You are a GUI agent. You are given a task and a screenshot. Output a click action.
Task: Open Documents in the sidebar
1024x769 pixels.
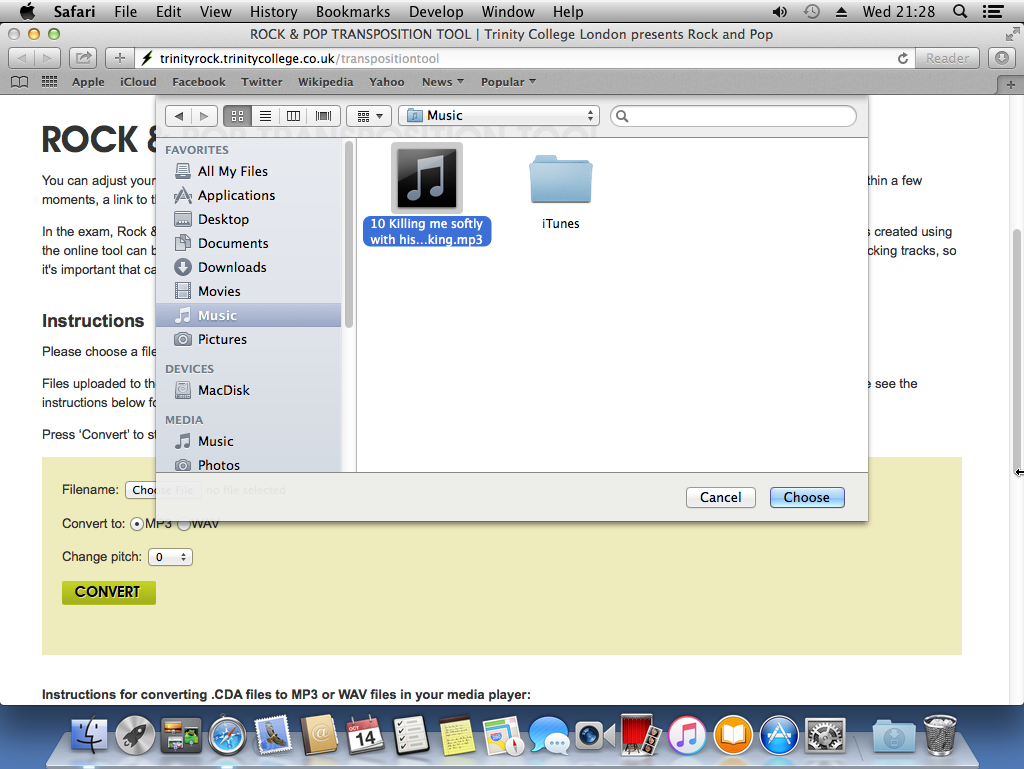(248, 243)
